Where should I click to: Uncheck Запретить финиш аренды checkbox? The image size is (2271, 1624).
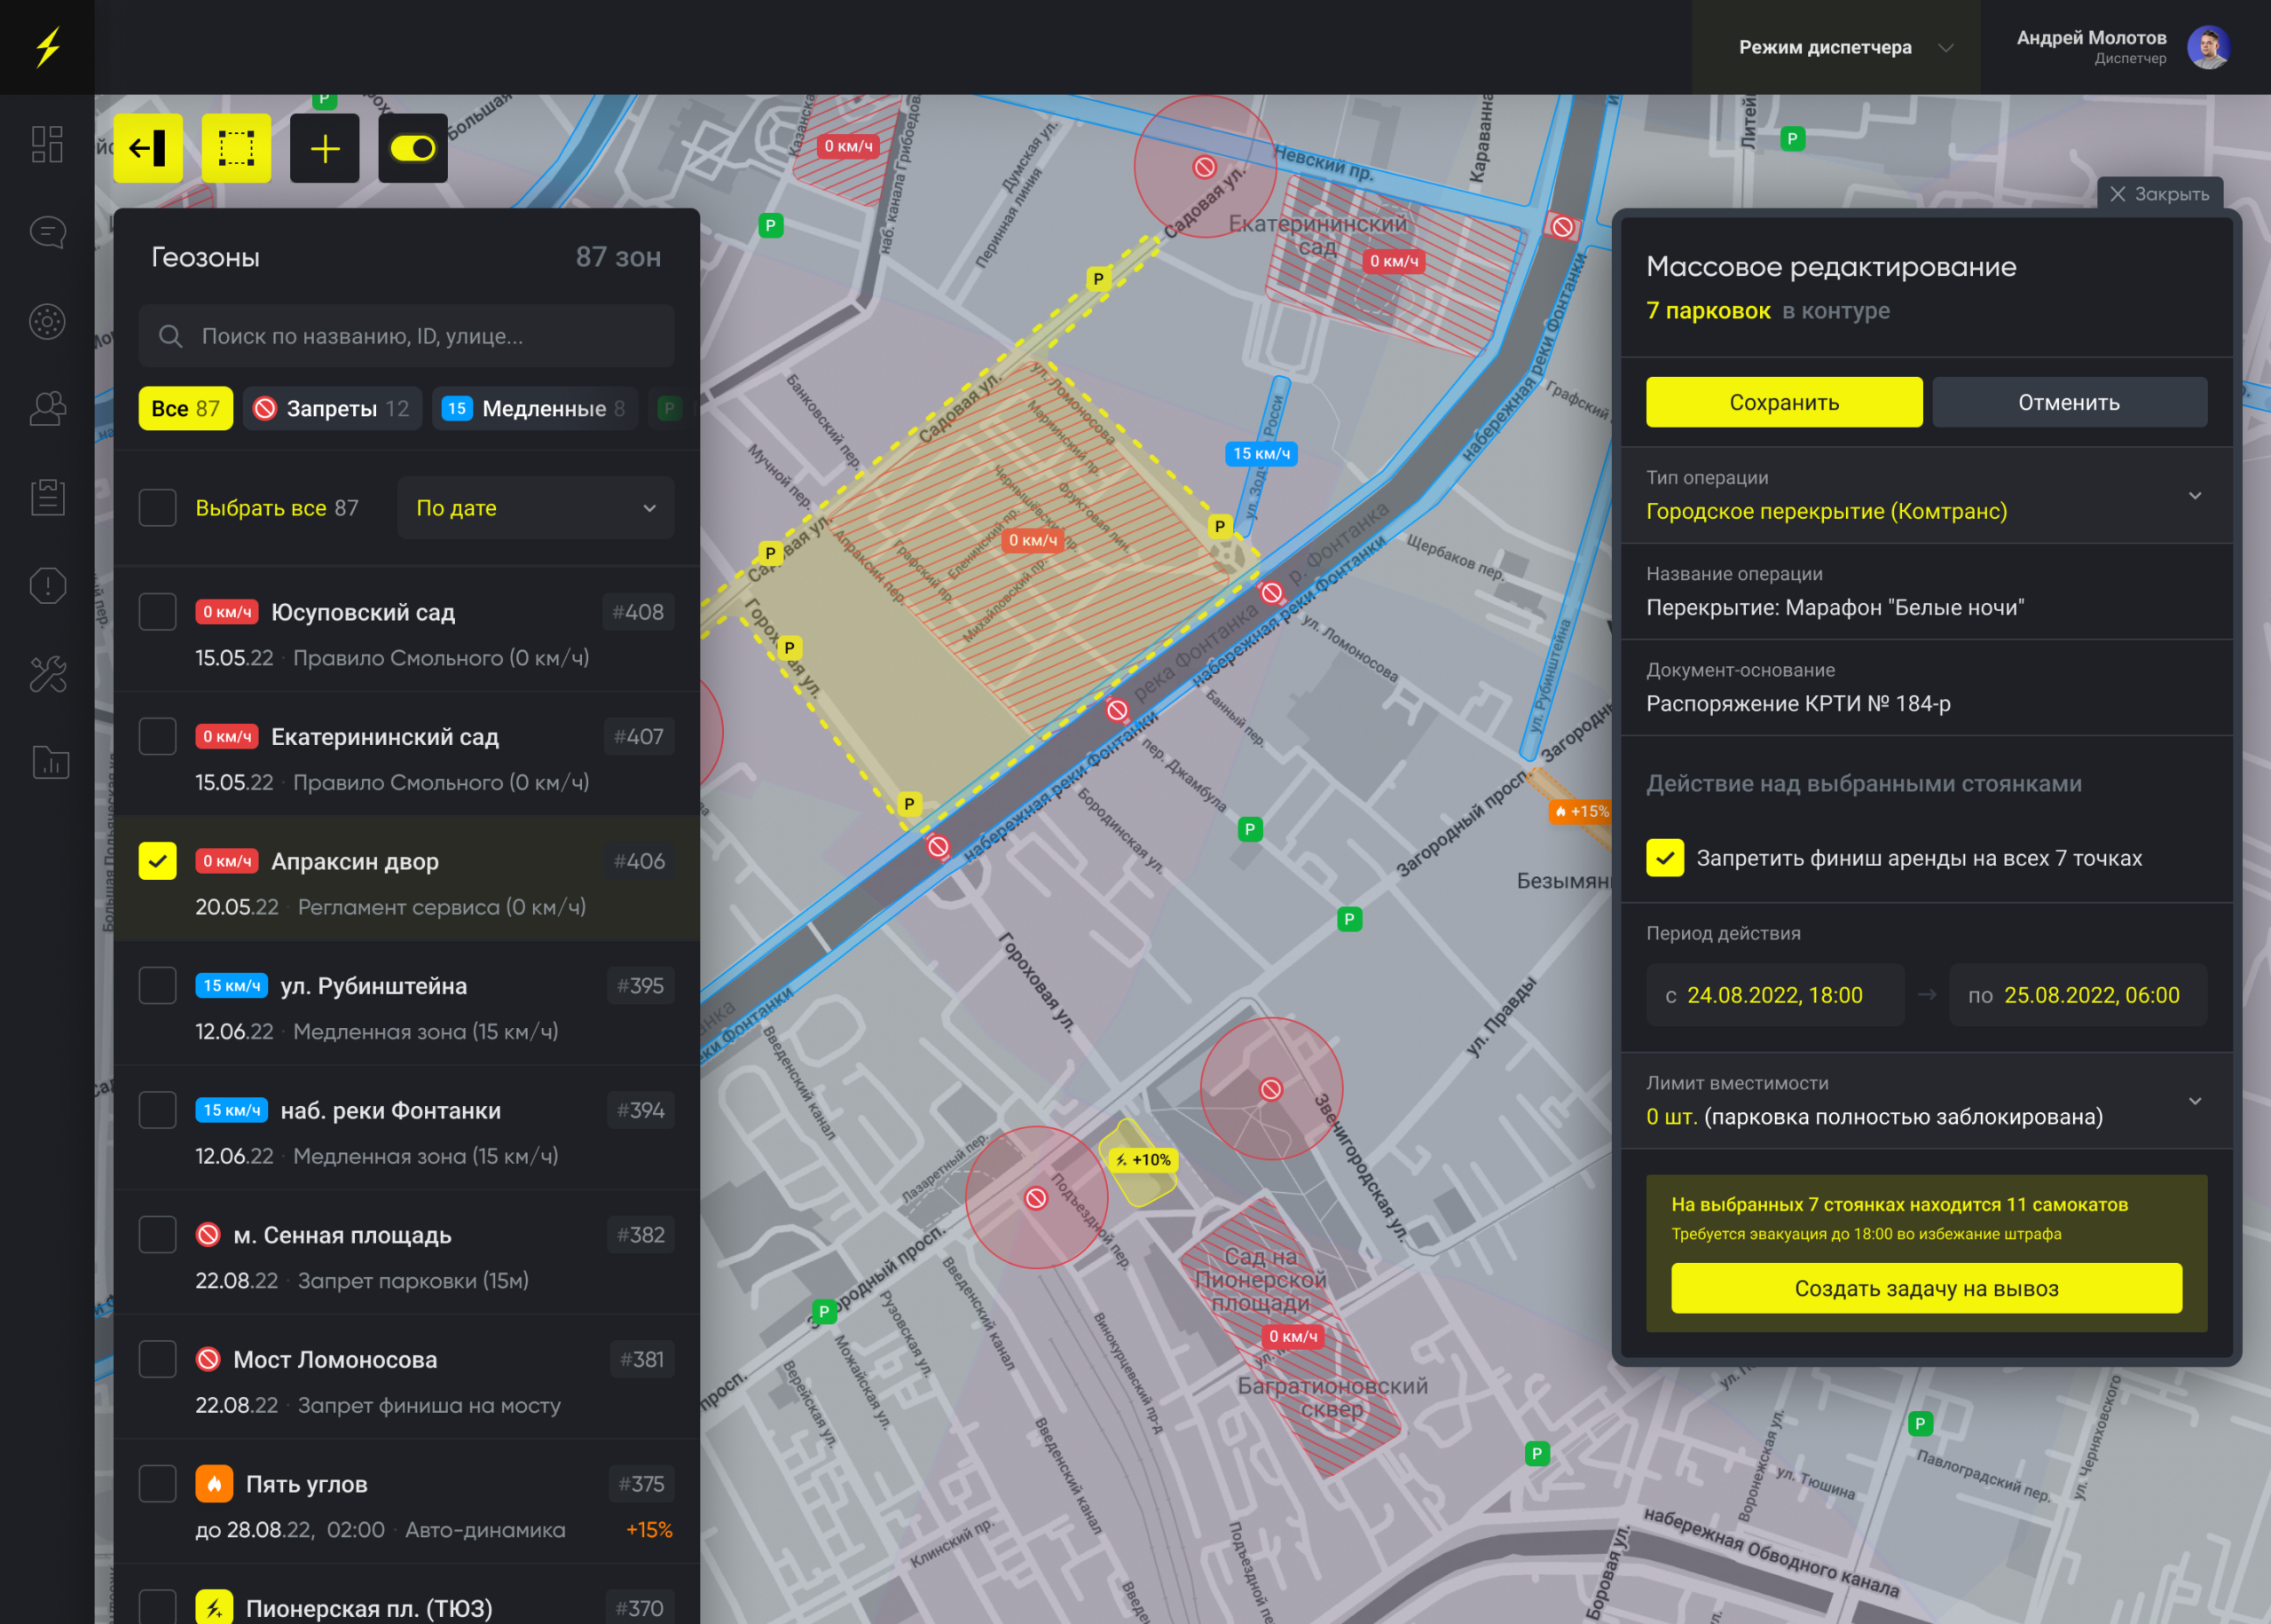coord(1665,858)
